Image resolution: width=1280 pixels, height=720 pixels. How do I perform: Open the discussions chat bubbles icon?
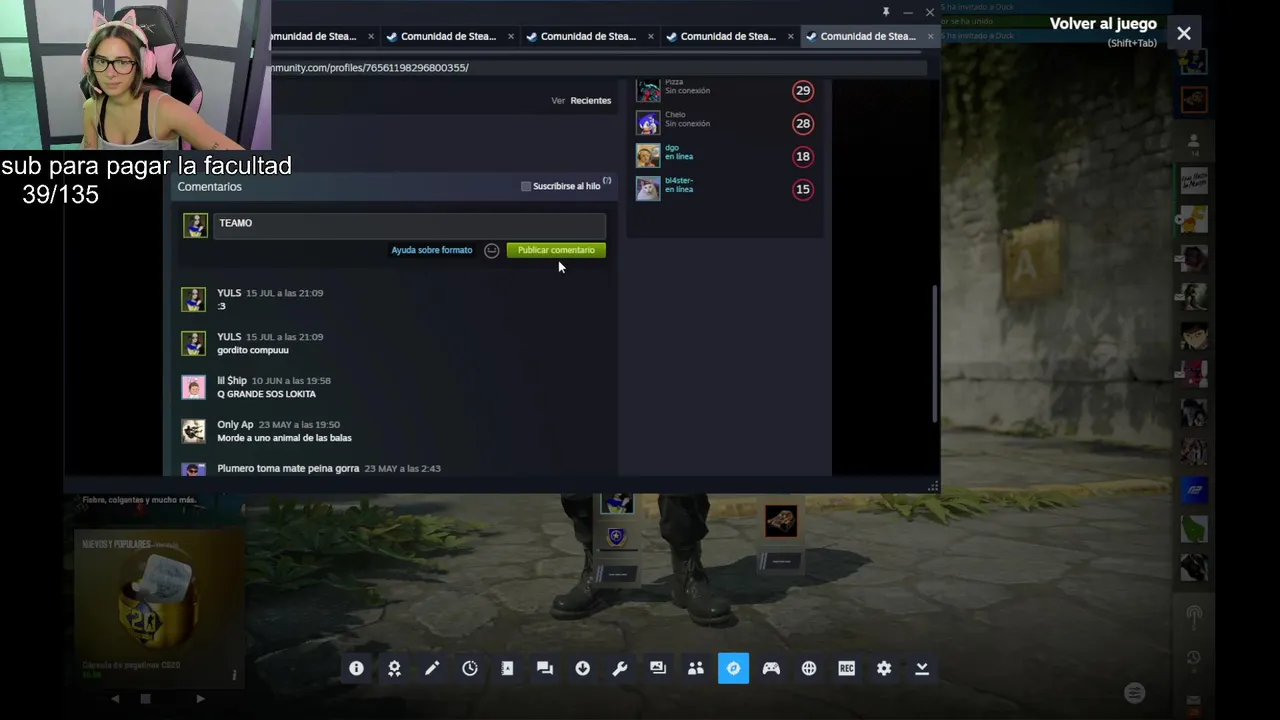(545, 668)
